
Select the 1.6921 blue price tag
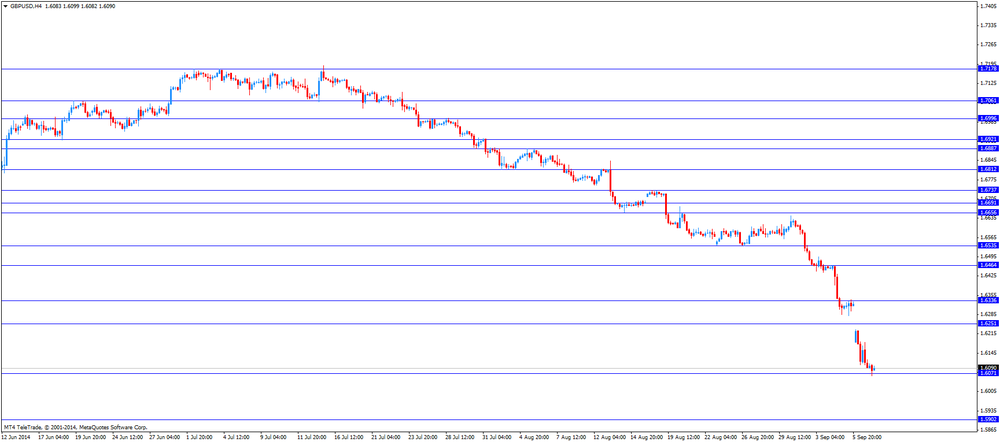point(988,139)
